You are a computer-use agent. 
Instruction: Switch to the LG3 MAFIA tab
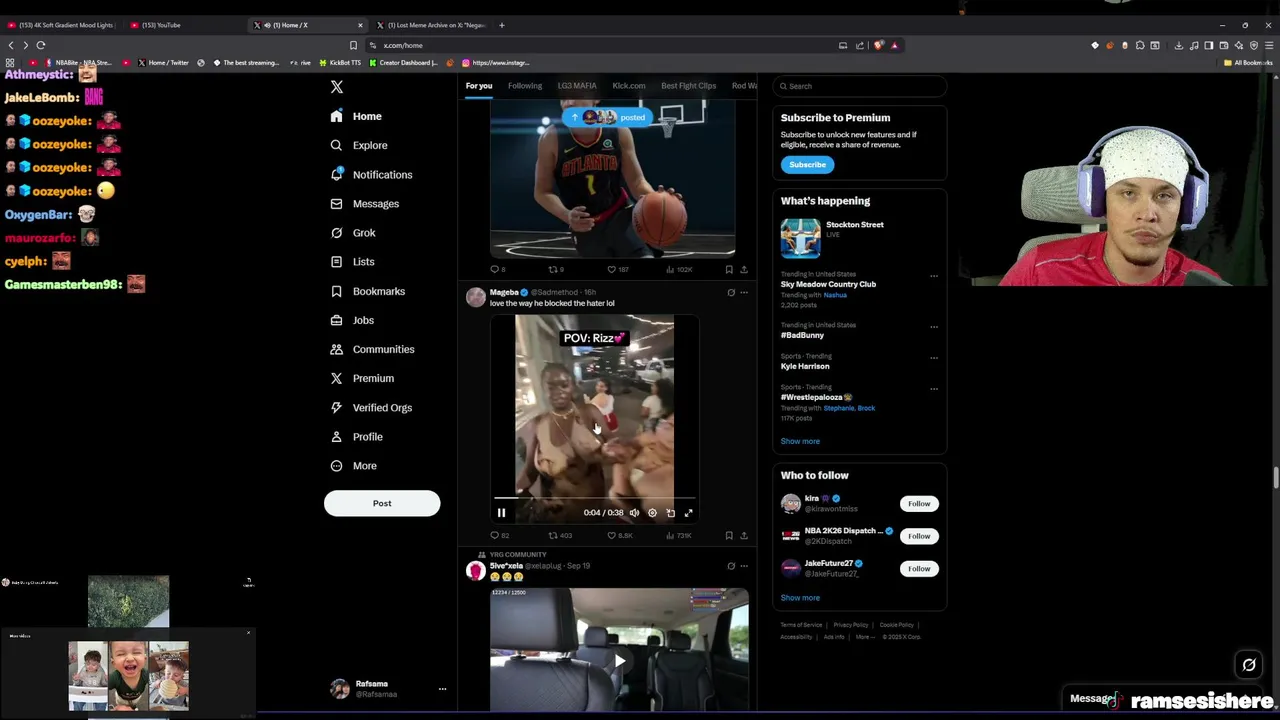point(577,86)
